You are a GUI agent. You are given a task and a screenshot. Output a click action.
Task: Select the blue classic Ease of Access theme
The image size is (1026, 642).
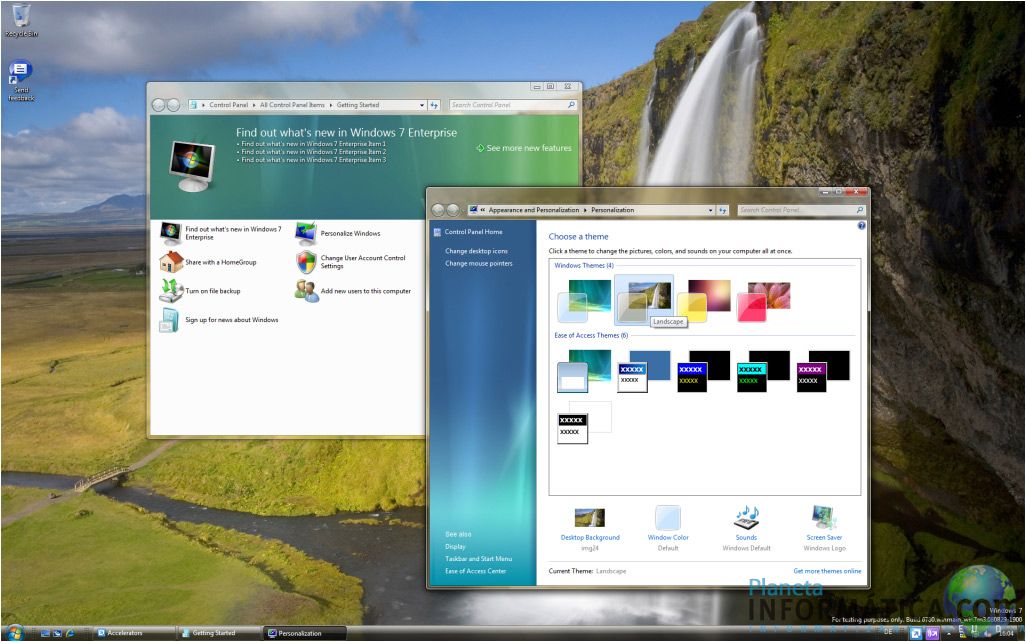[x=644, y=370]
